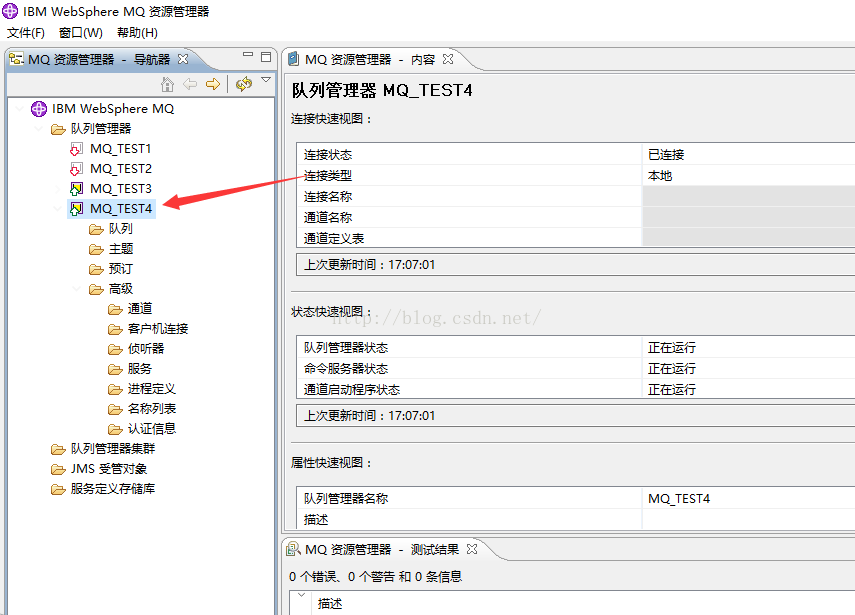Click the 通道 folder icon

pyautogui.click(x=115, y=309)
